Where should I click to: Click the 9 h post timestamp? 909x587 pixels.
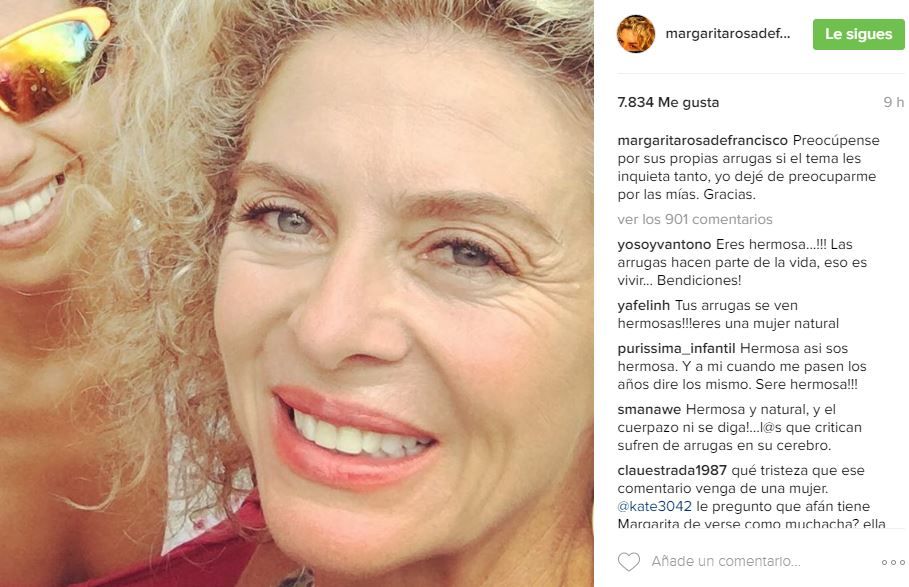(893, 102)
